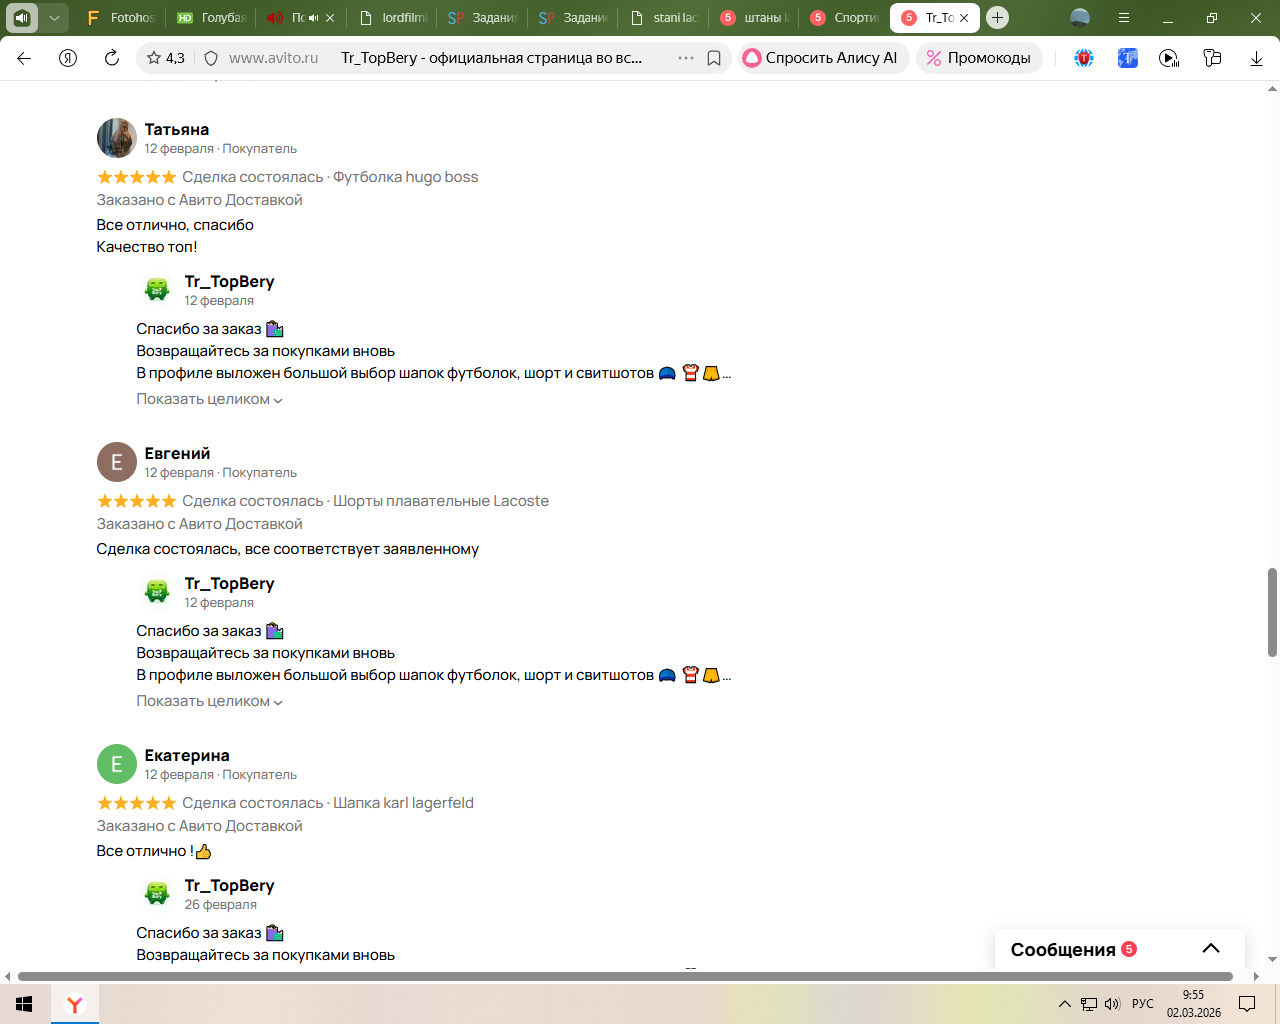Close the active Tr_TopBery tab

point(964,18)
